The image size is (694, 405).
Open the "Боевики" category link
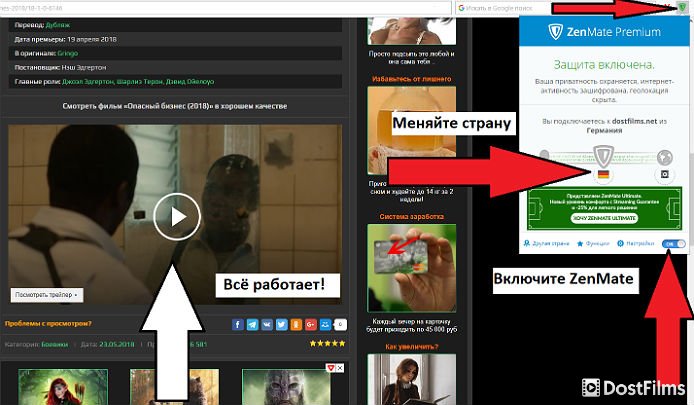54,344
